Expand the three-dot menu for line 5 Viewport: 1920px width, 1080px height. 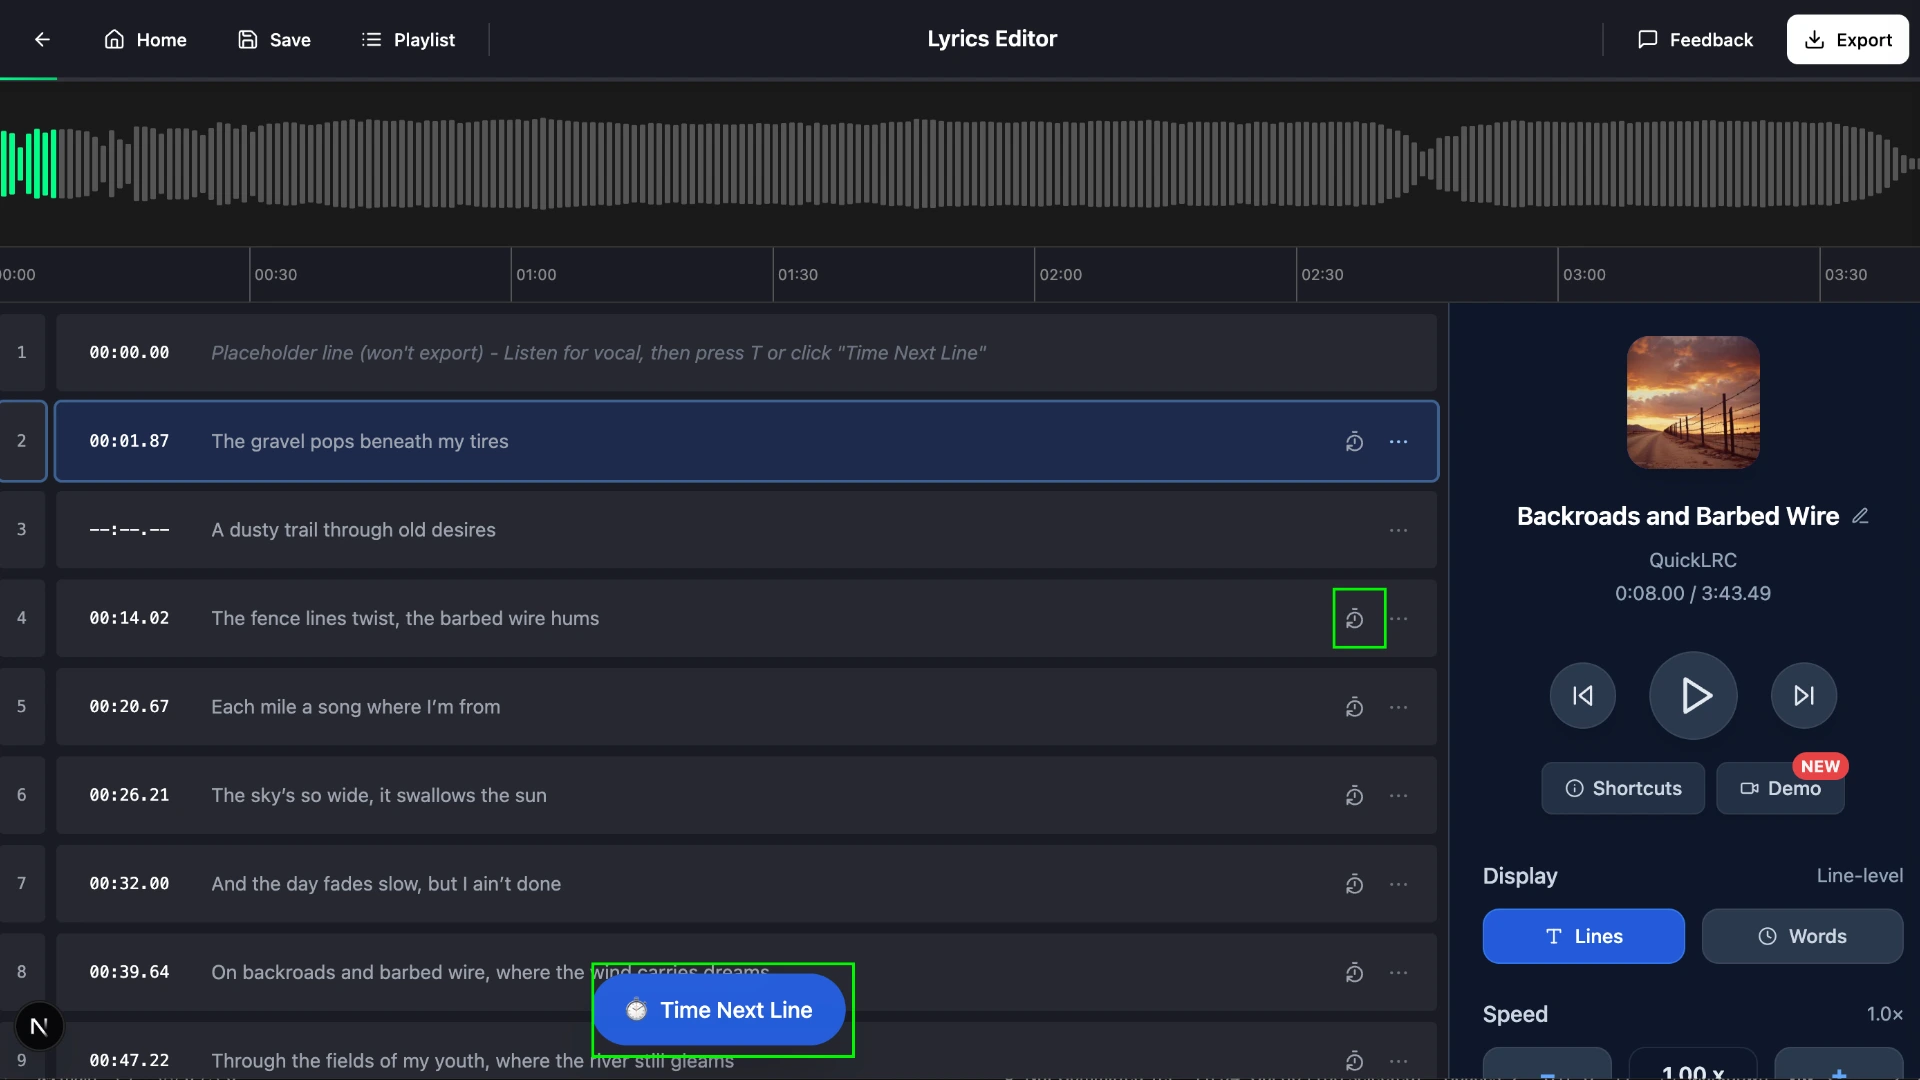[1398, 707]
